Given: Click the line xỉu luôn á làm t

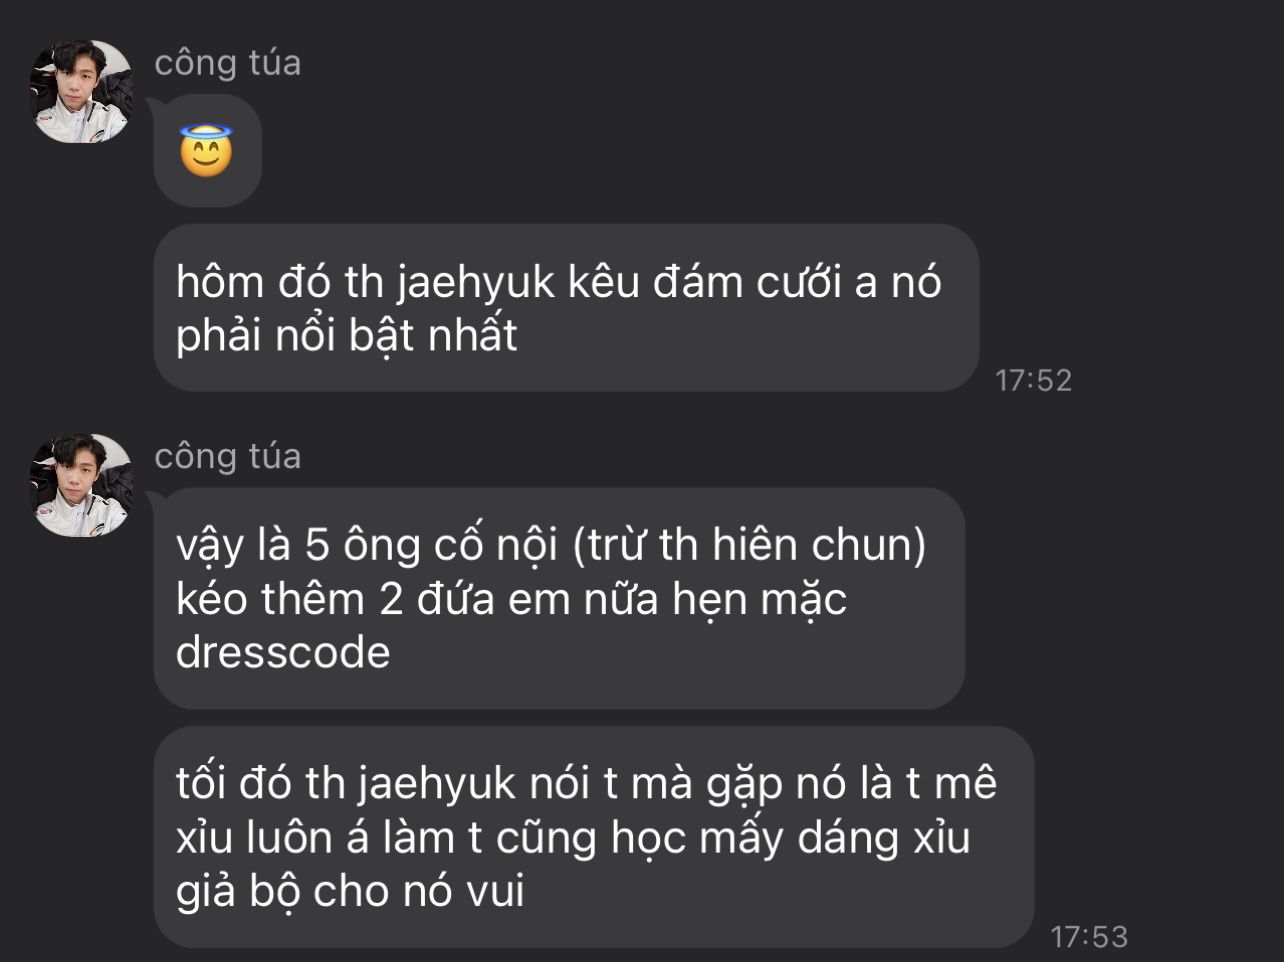Looking at the screenshot, I should coord(573,838).
